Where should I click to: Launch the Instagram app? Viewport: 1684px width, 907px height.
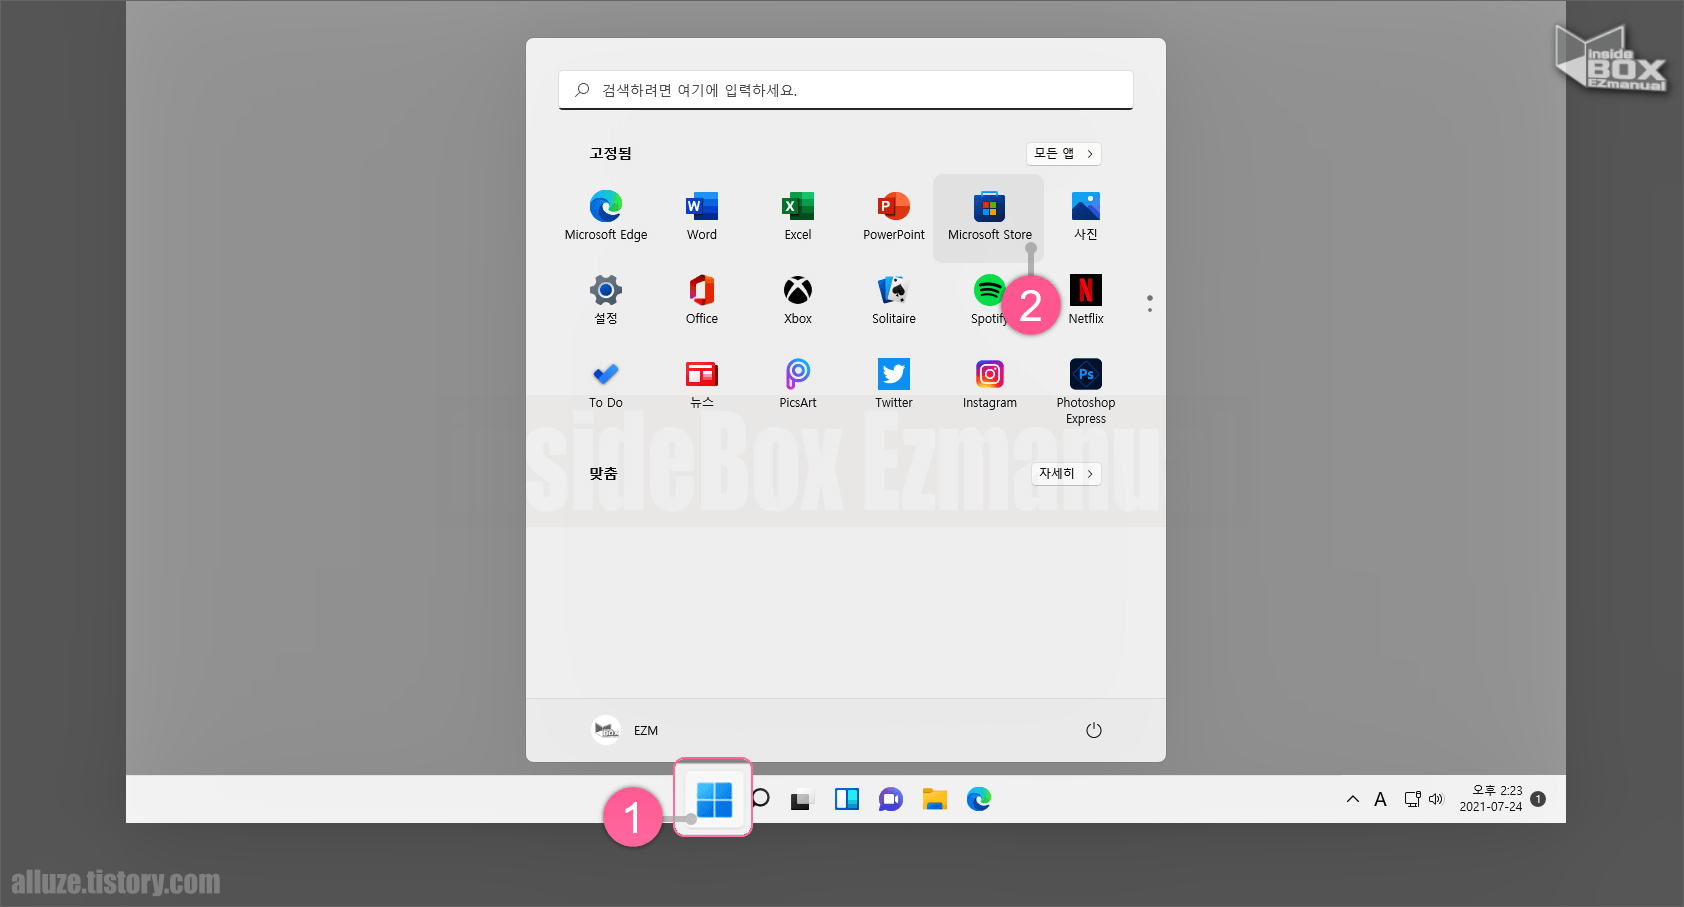pos(990,384)
